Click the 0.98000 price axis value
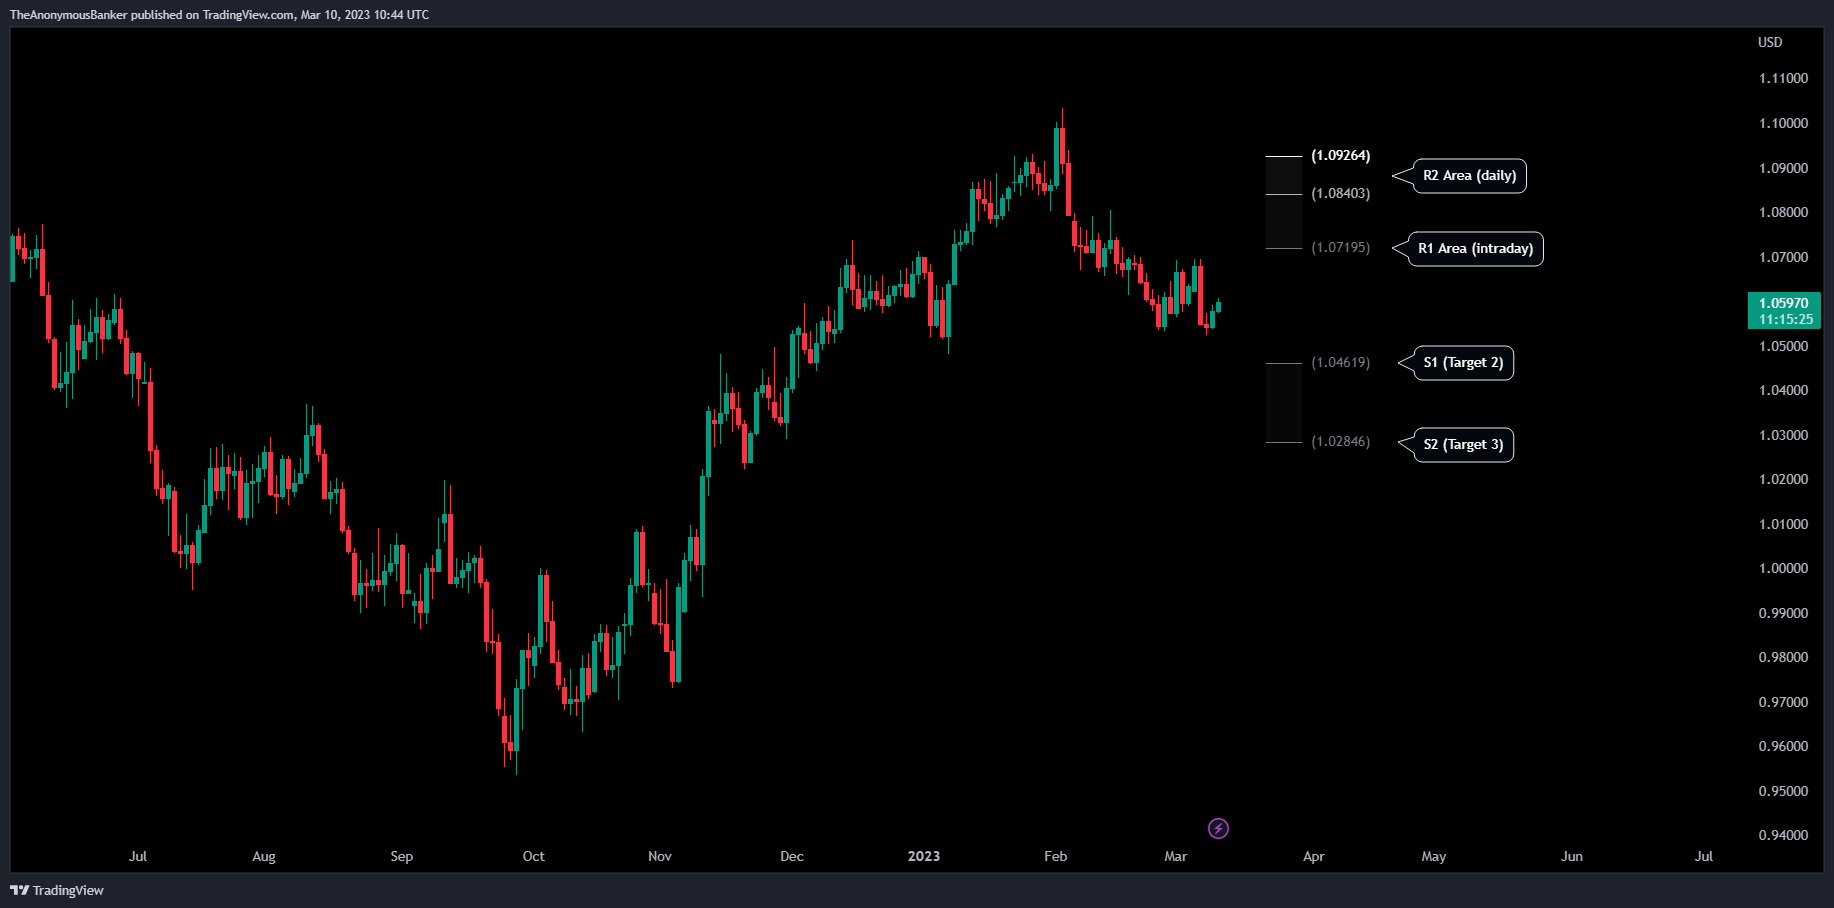 point(1784,657)
